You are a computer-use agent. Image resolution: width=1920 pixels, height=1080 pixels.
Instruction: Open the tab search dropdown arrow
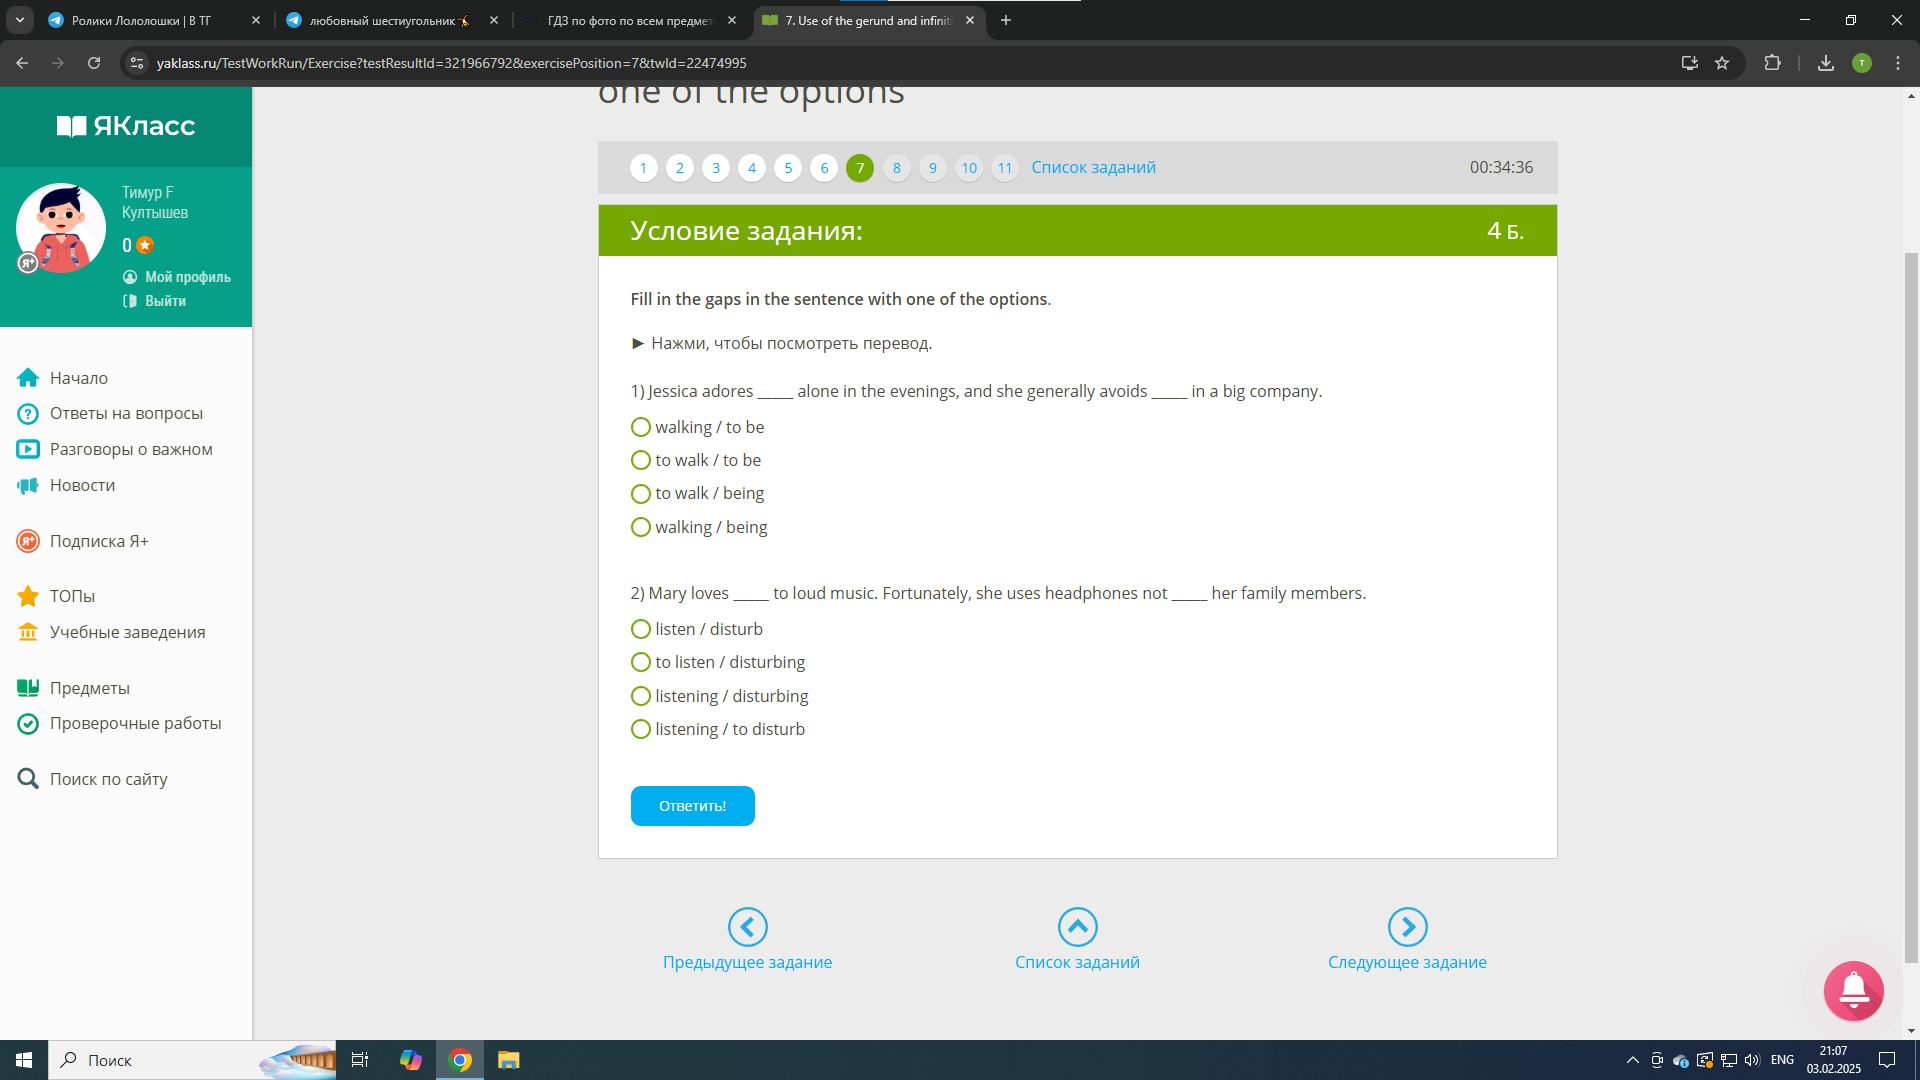click(20, 20)
